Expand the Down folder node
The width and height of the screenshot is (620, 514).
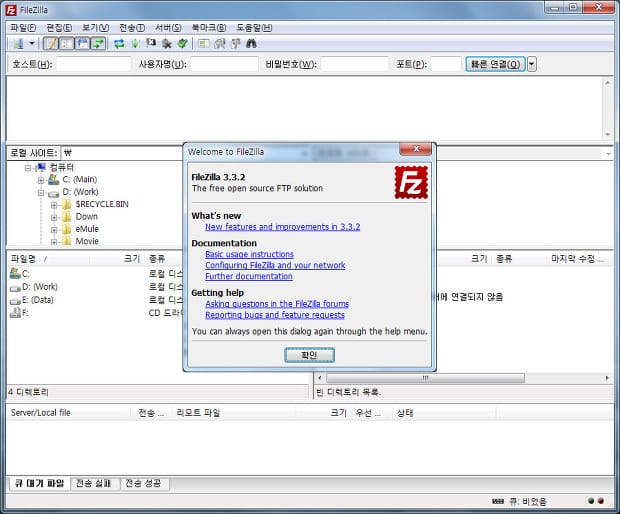[54, 217]
